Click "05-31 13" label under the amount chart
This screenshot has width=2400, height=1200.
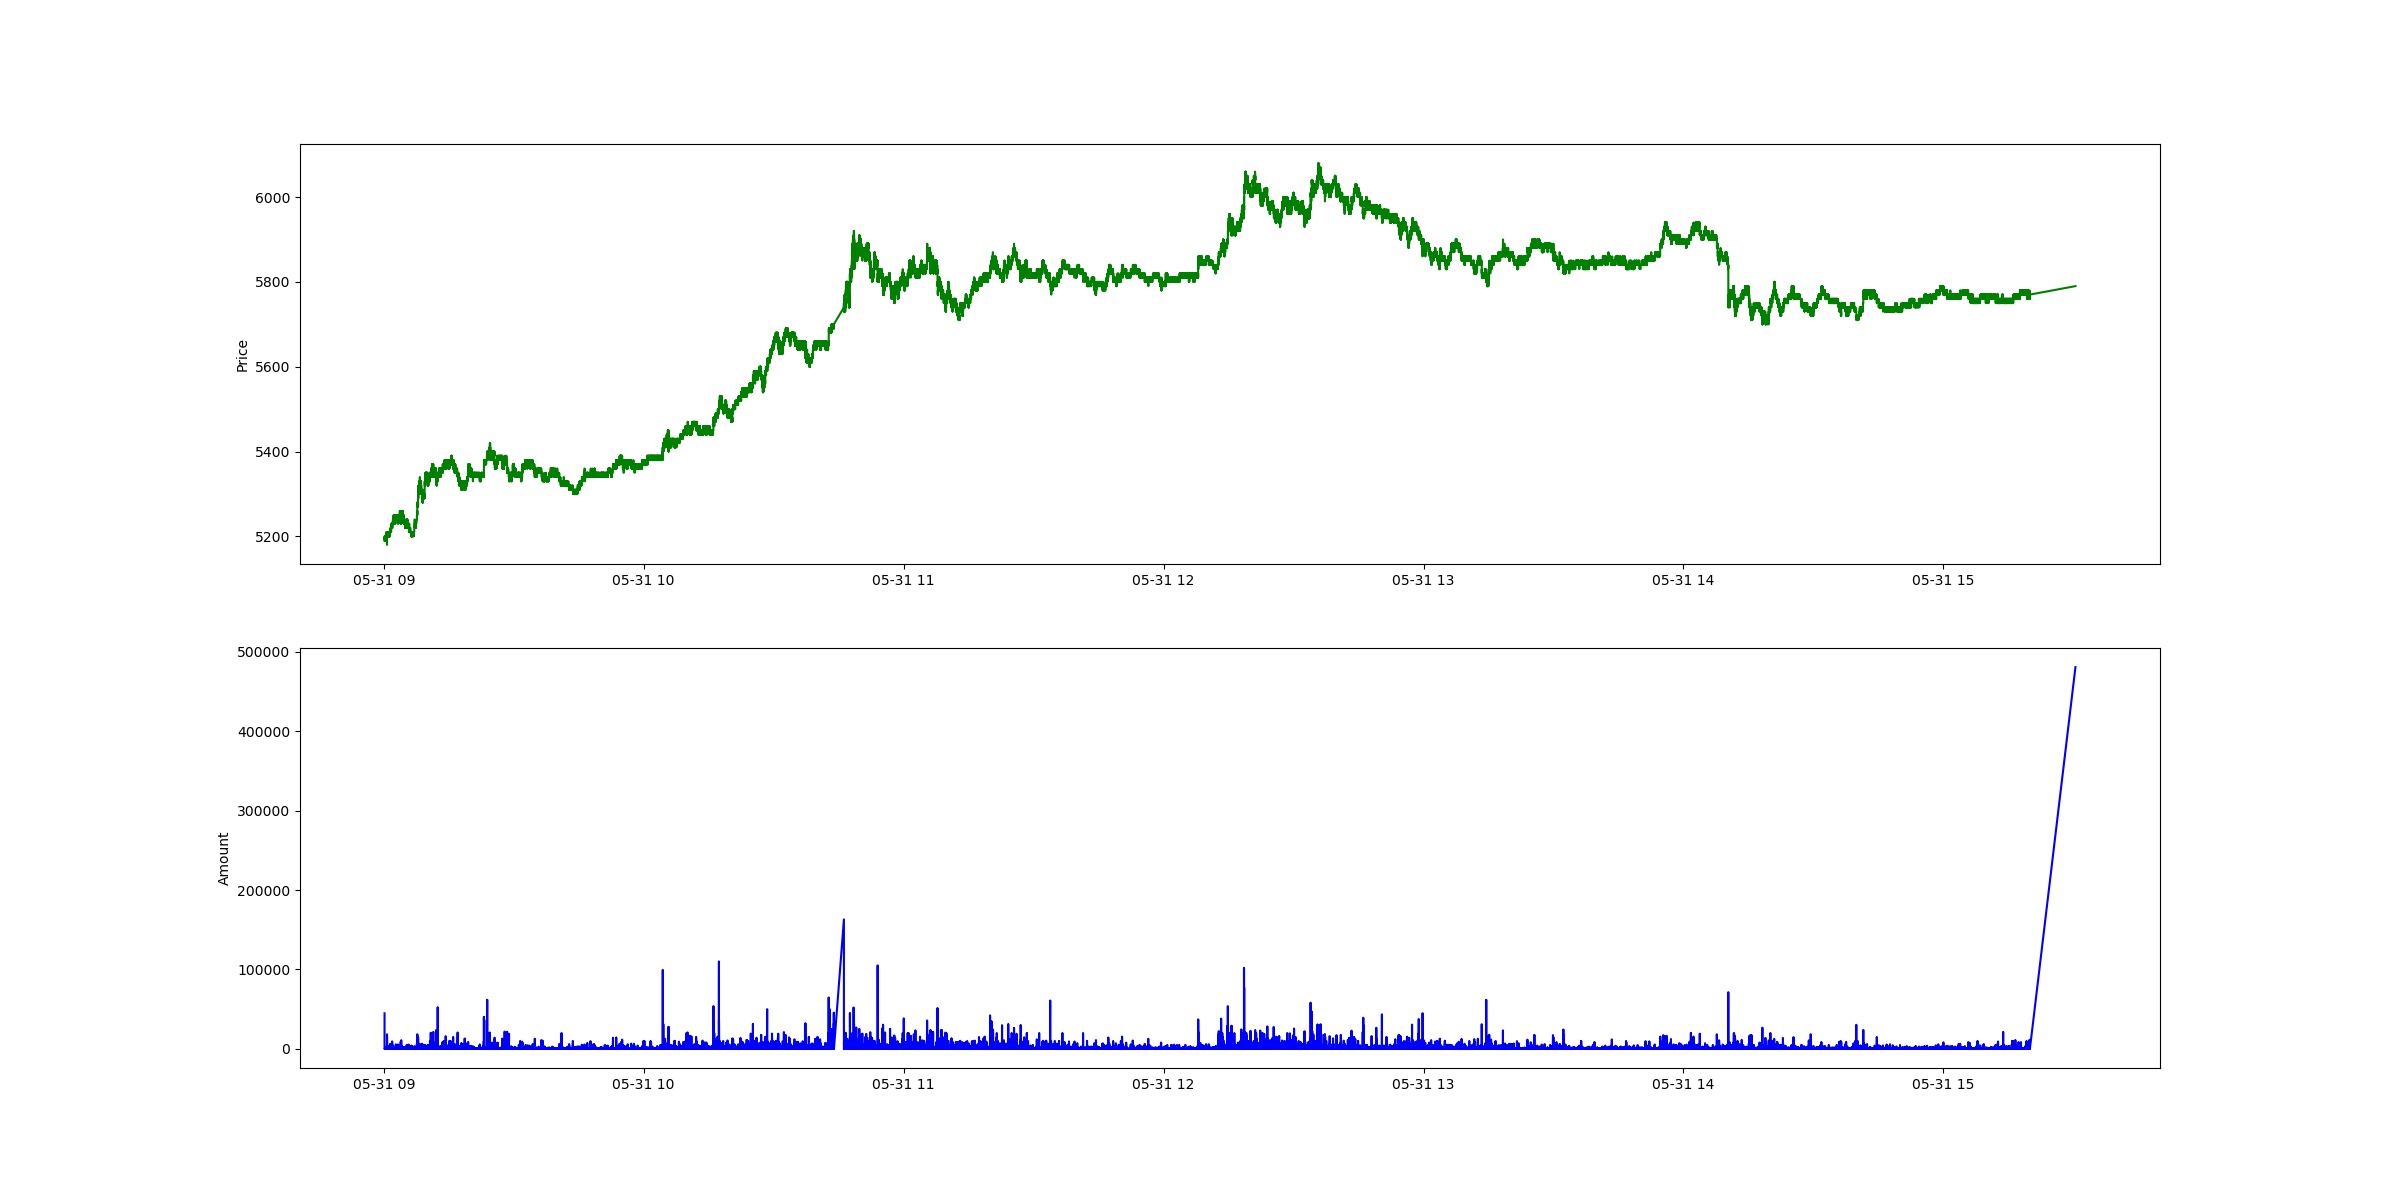[1423, 1084]
